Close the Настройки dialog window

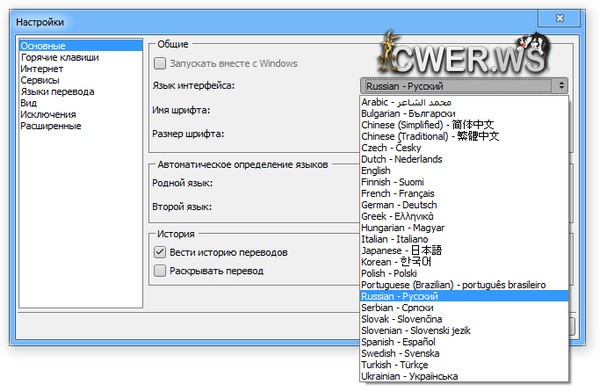[x=559, y=18]
